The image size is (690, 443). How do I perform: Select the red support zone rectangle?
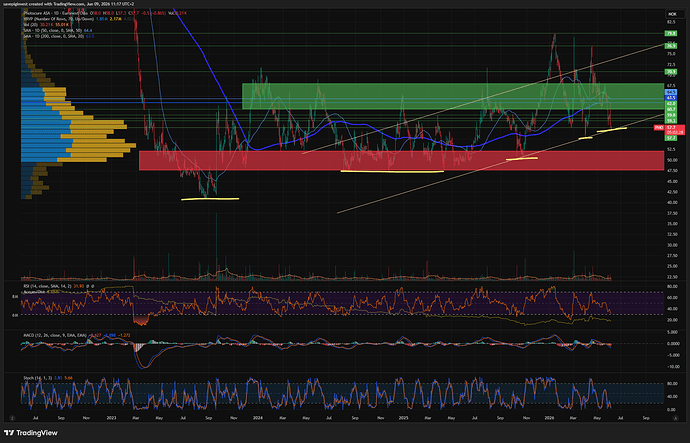click(x=401, y=161)
